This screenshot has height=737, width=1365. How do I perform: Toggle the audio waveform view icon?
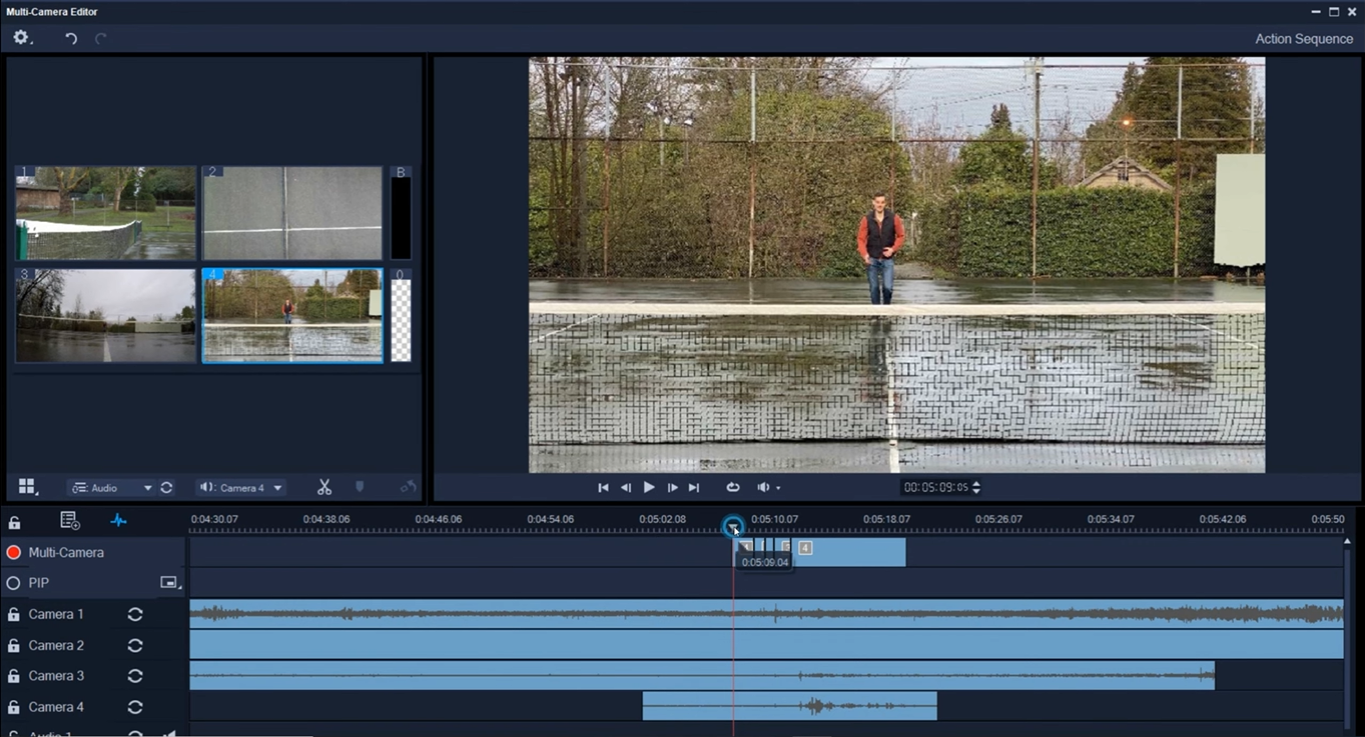pyautogui.click(x=119, y=520)
